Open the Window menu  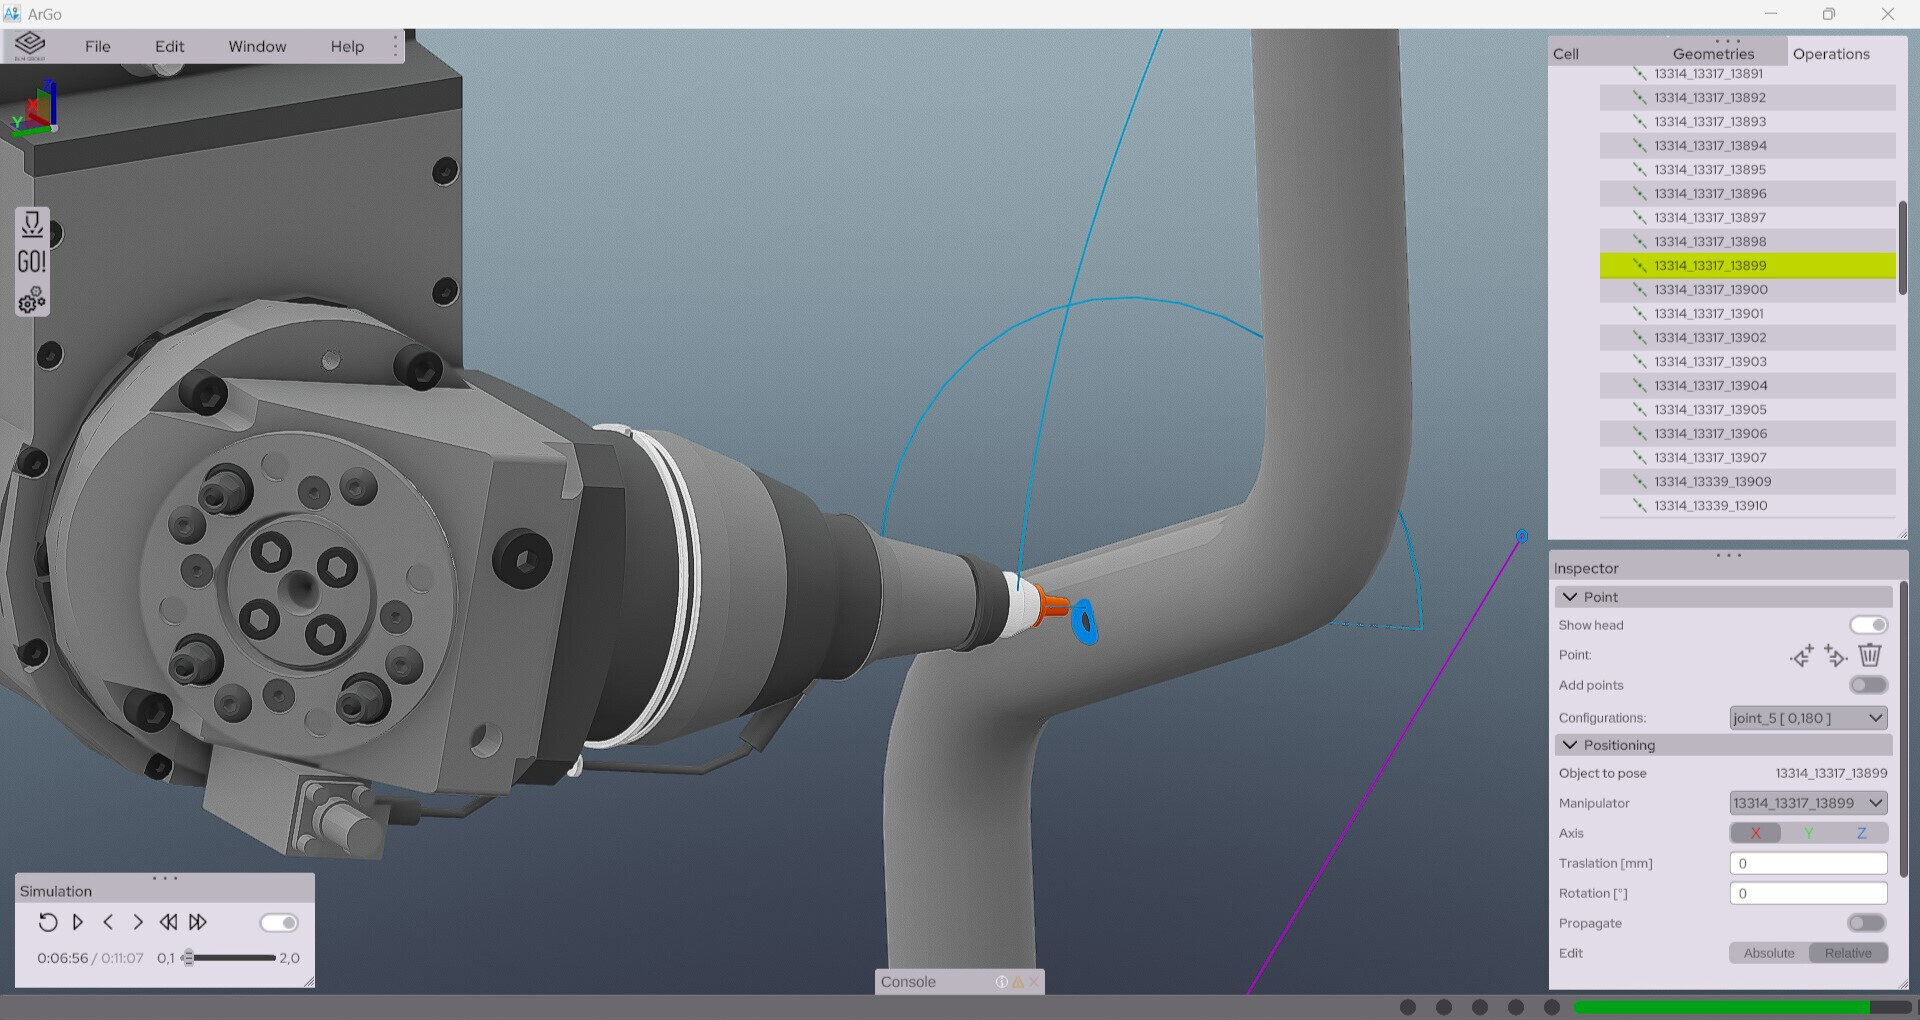pos(257,46)
